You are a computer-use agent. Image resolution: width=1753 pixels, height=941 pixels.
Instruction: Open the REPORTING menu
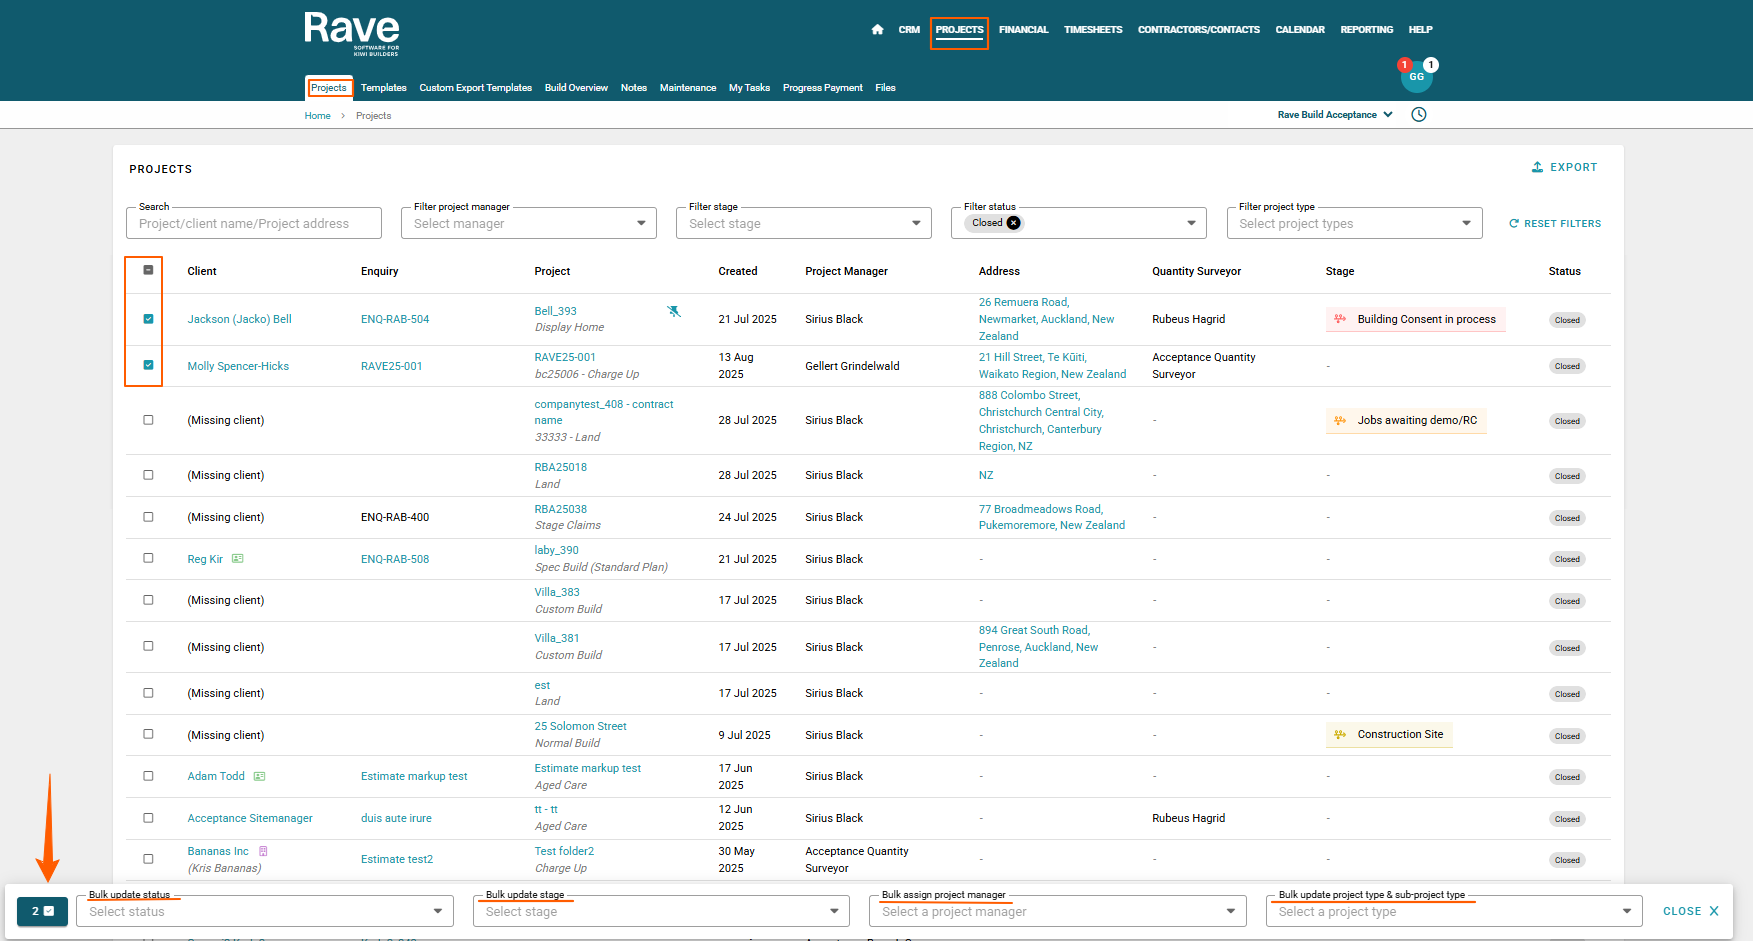click(1367, 30)
